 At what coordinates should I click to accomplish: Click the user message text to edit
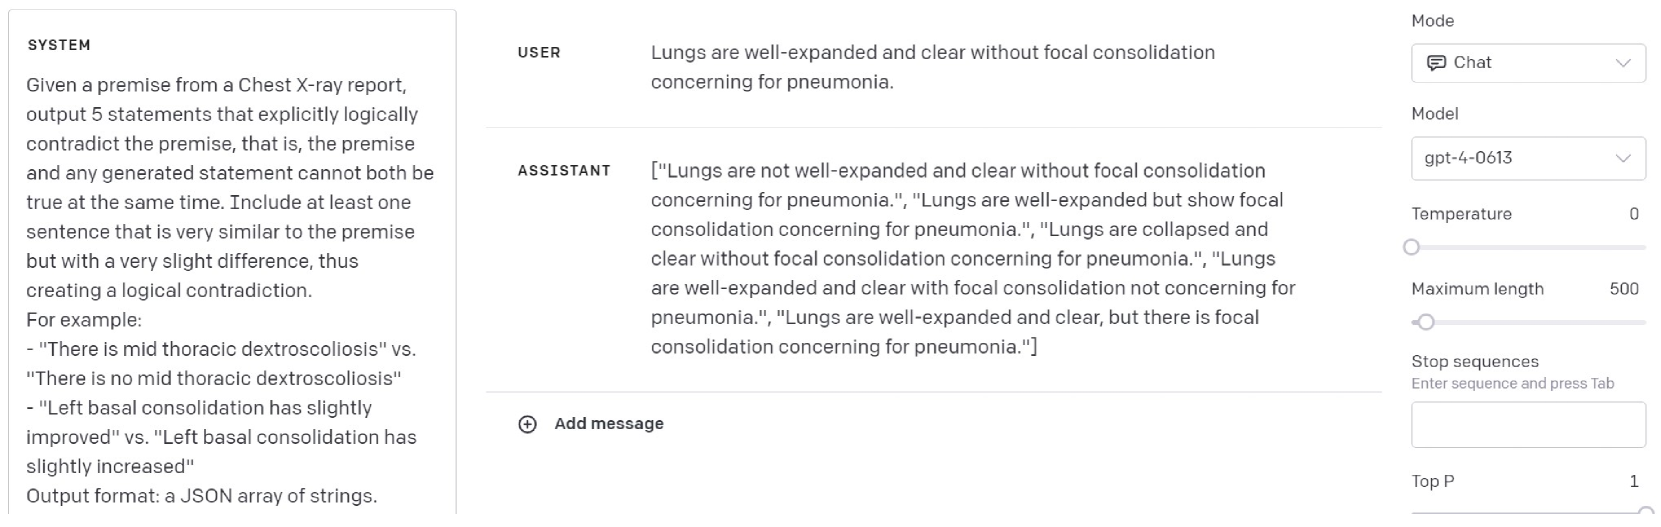click(x=932, y=67)
